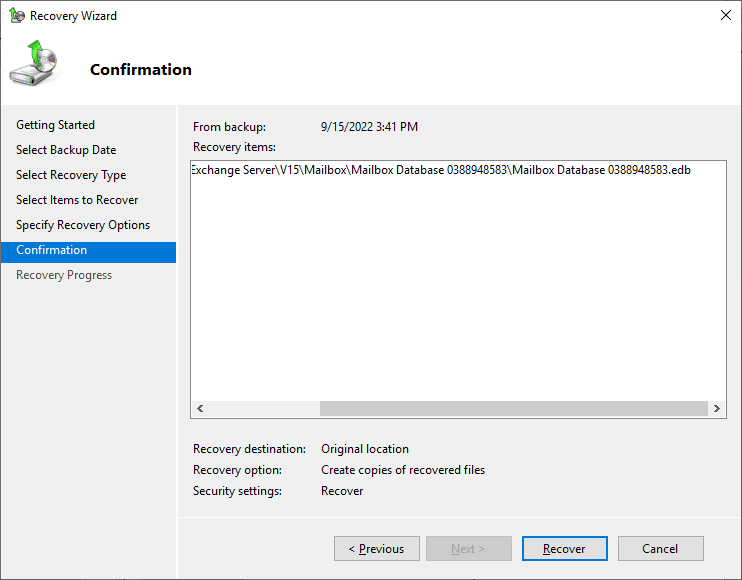Viewport: 742px width, 580px height.
Task: Open the Select Backup Date step
Action: click(66, 150)
